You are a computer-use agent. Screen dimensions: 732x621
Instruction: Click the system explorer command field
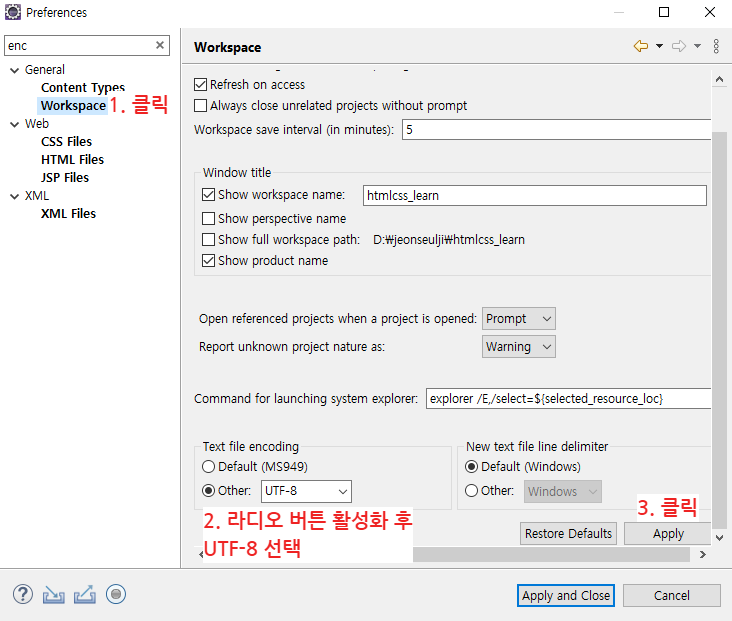point(569,398)
